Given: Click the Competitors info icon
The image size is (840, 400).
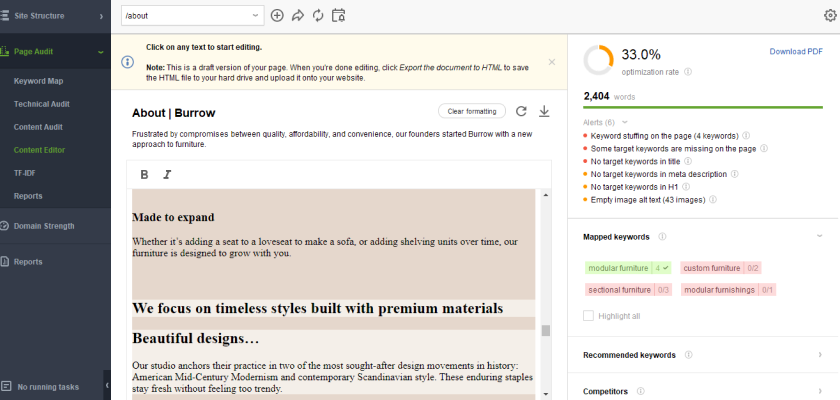Looking at the screenshot, I should point(641,391).
